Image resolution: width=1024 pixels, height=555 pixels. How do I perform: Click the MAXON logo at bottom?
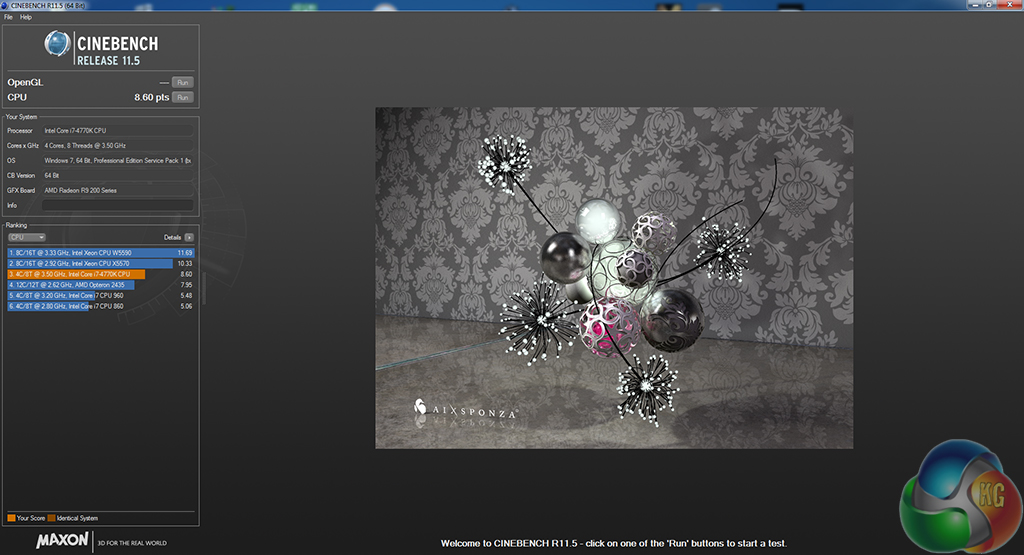[x=62, y=541]
